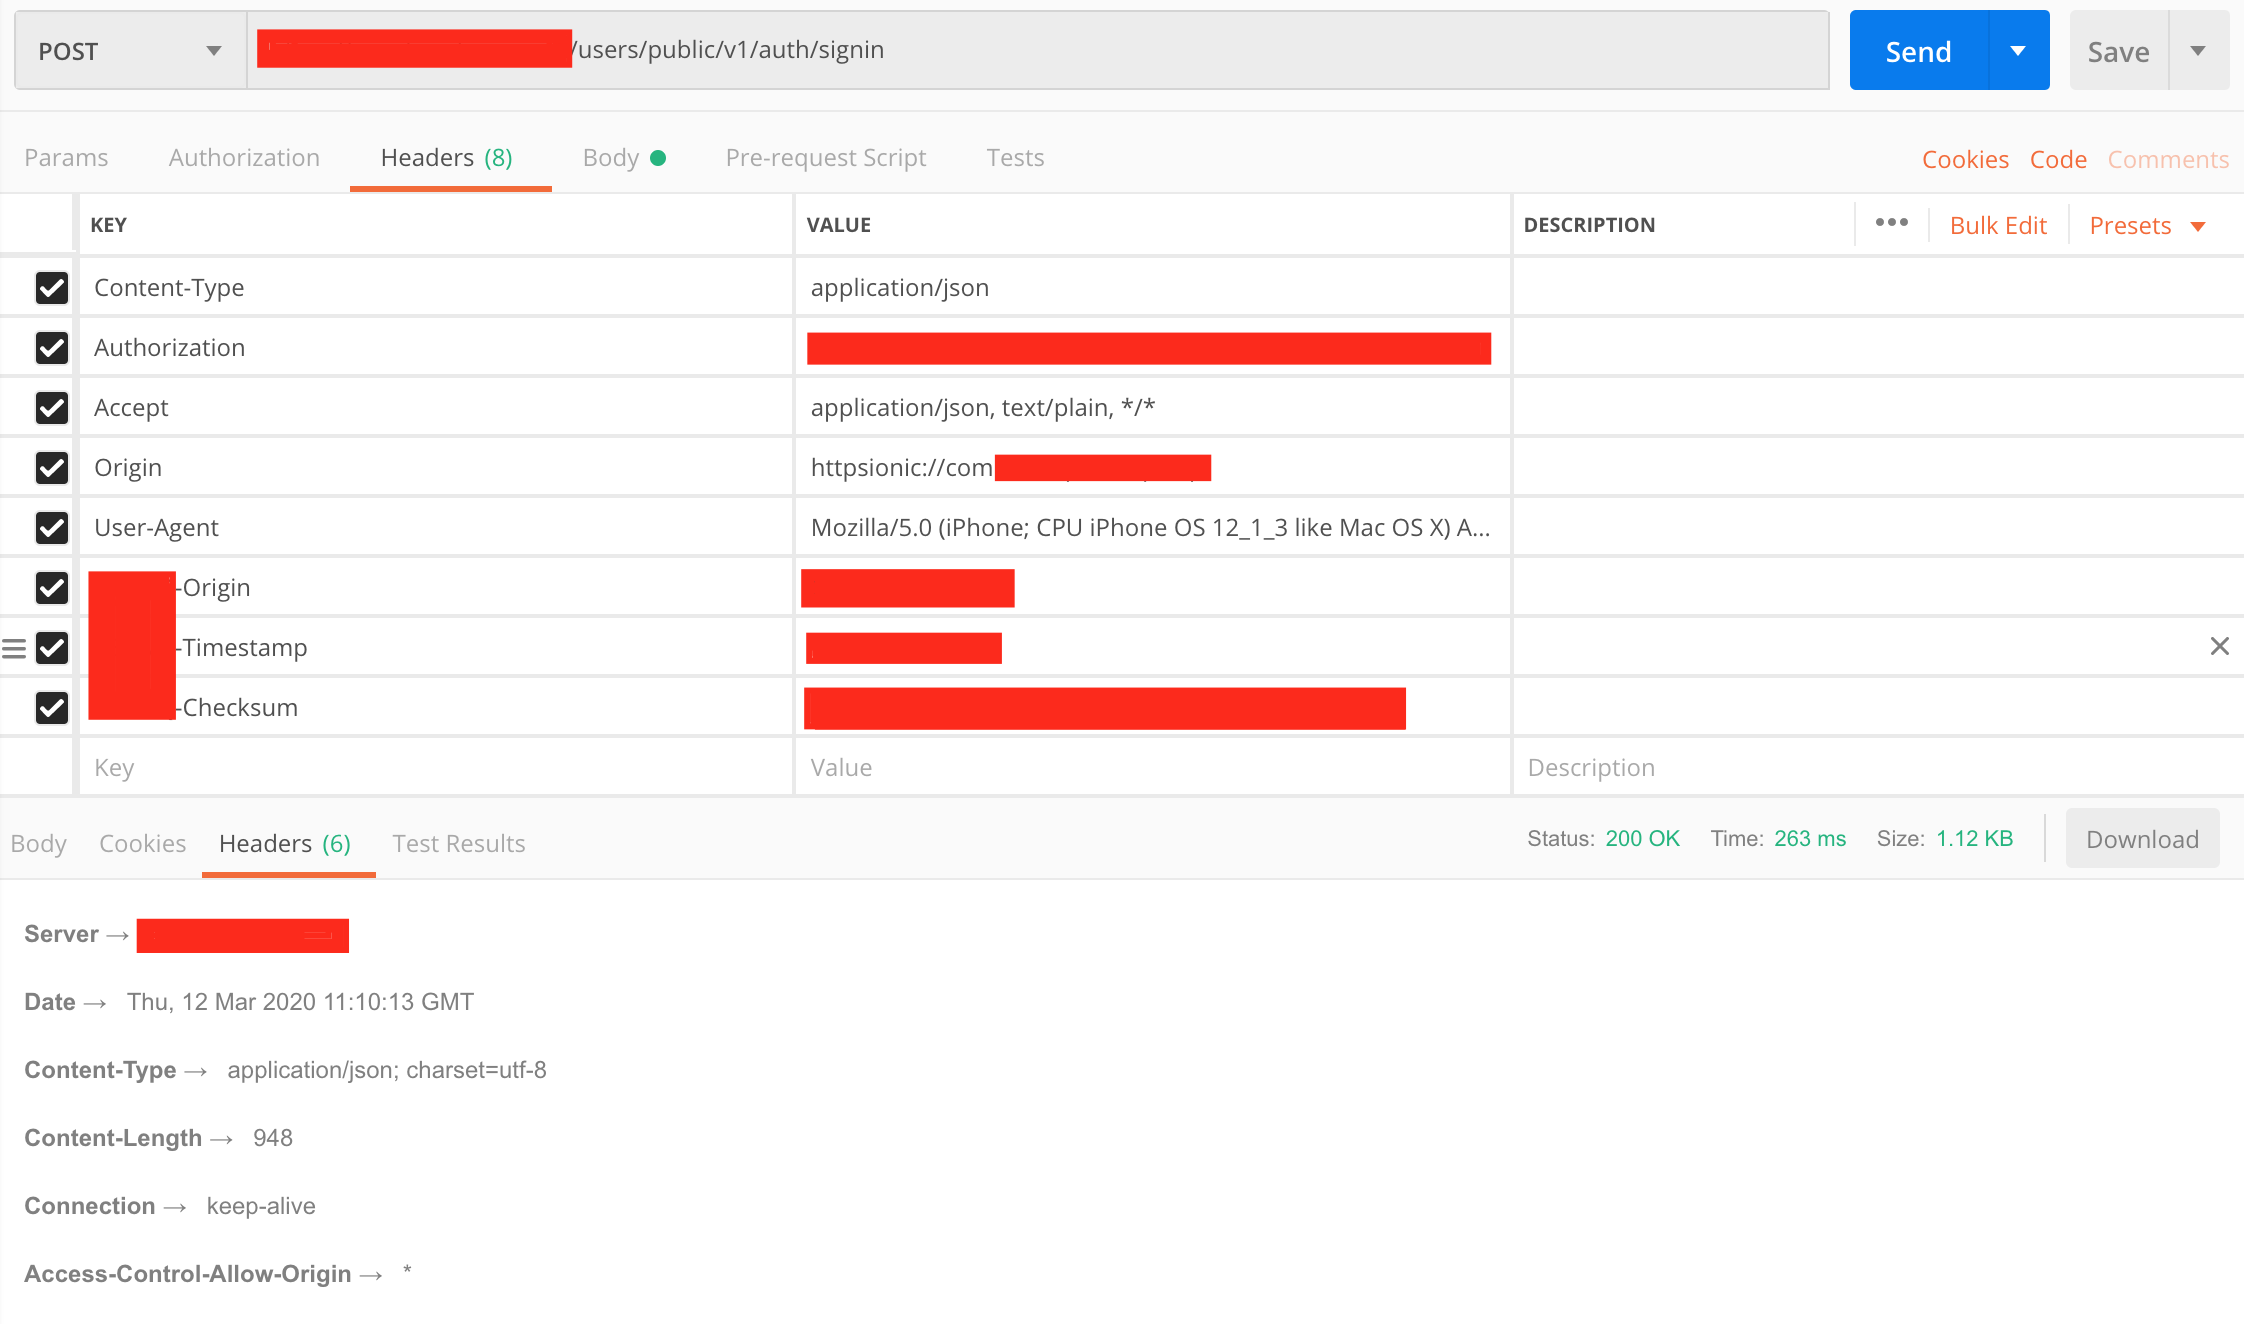Uncheck the Content-Type header checkbox
Image resolution: width=2244 pixels, height=1324 pixels.
point(52,287)
